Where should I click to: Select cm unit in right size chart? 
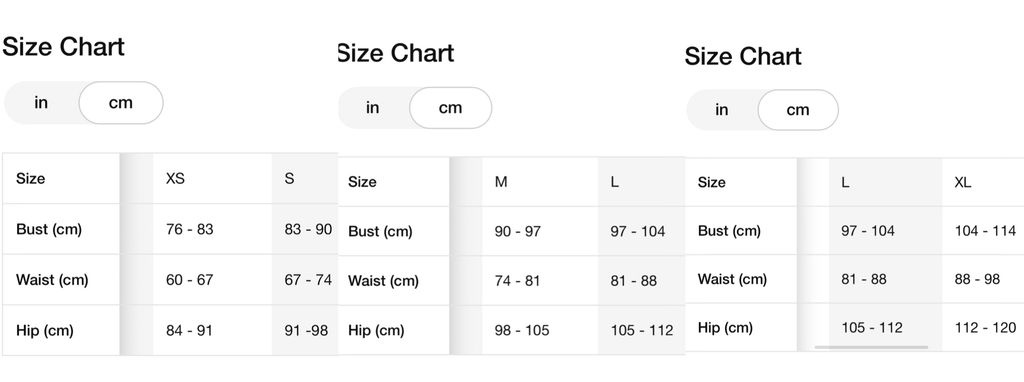coord(797,110)
